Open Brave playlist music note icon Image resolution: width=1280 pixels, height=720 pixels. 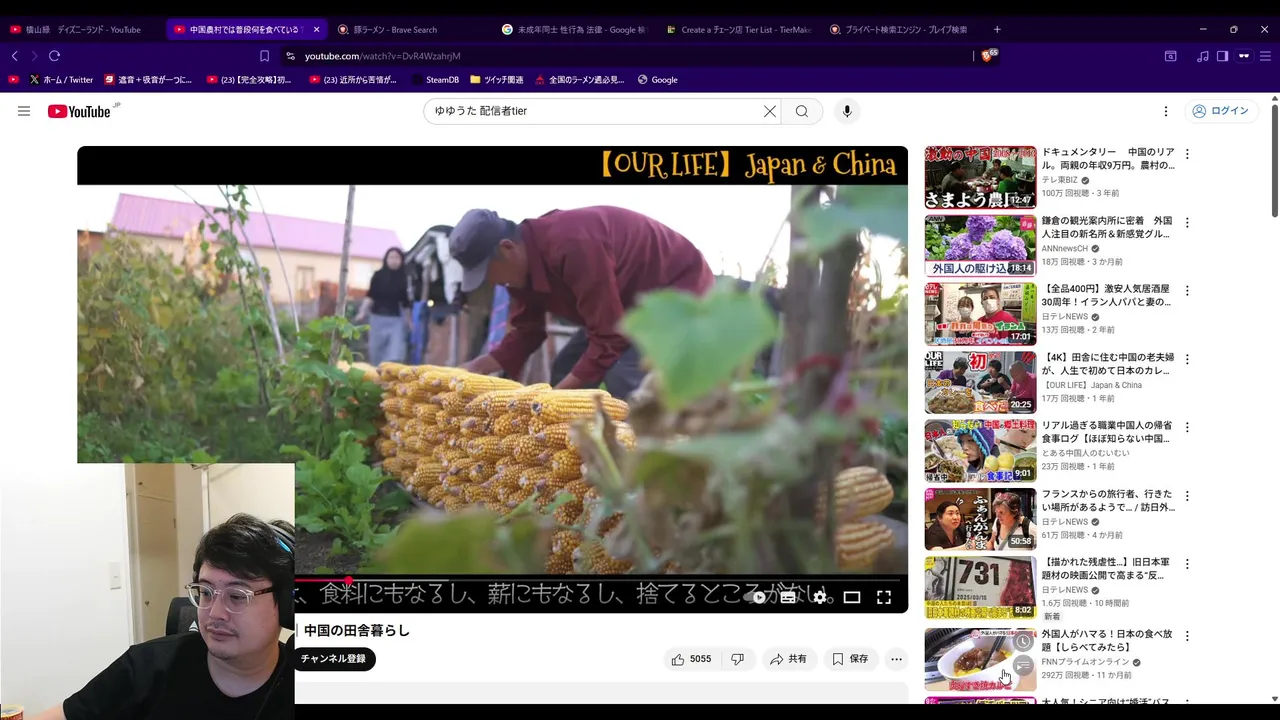1203,56
